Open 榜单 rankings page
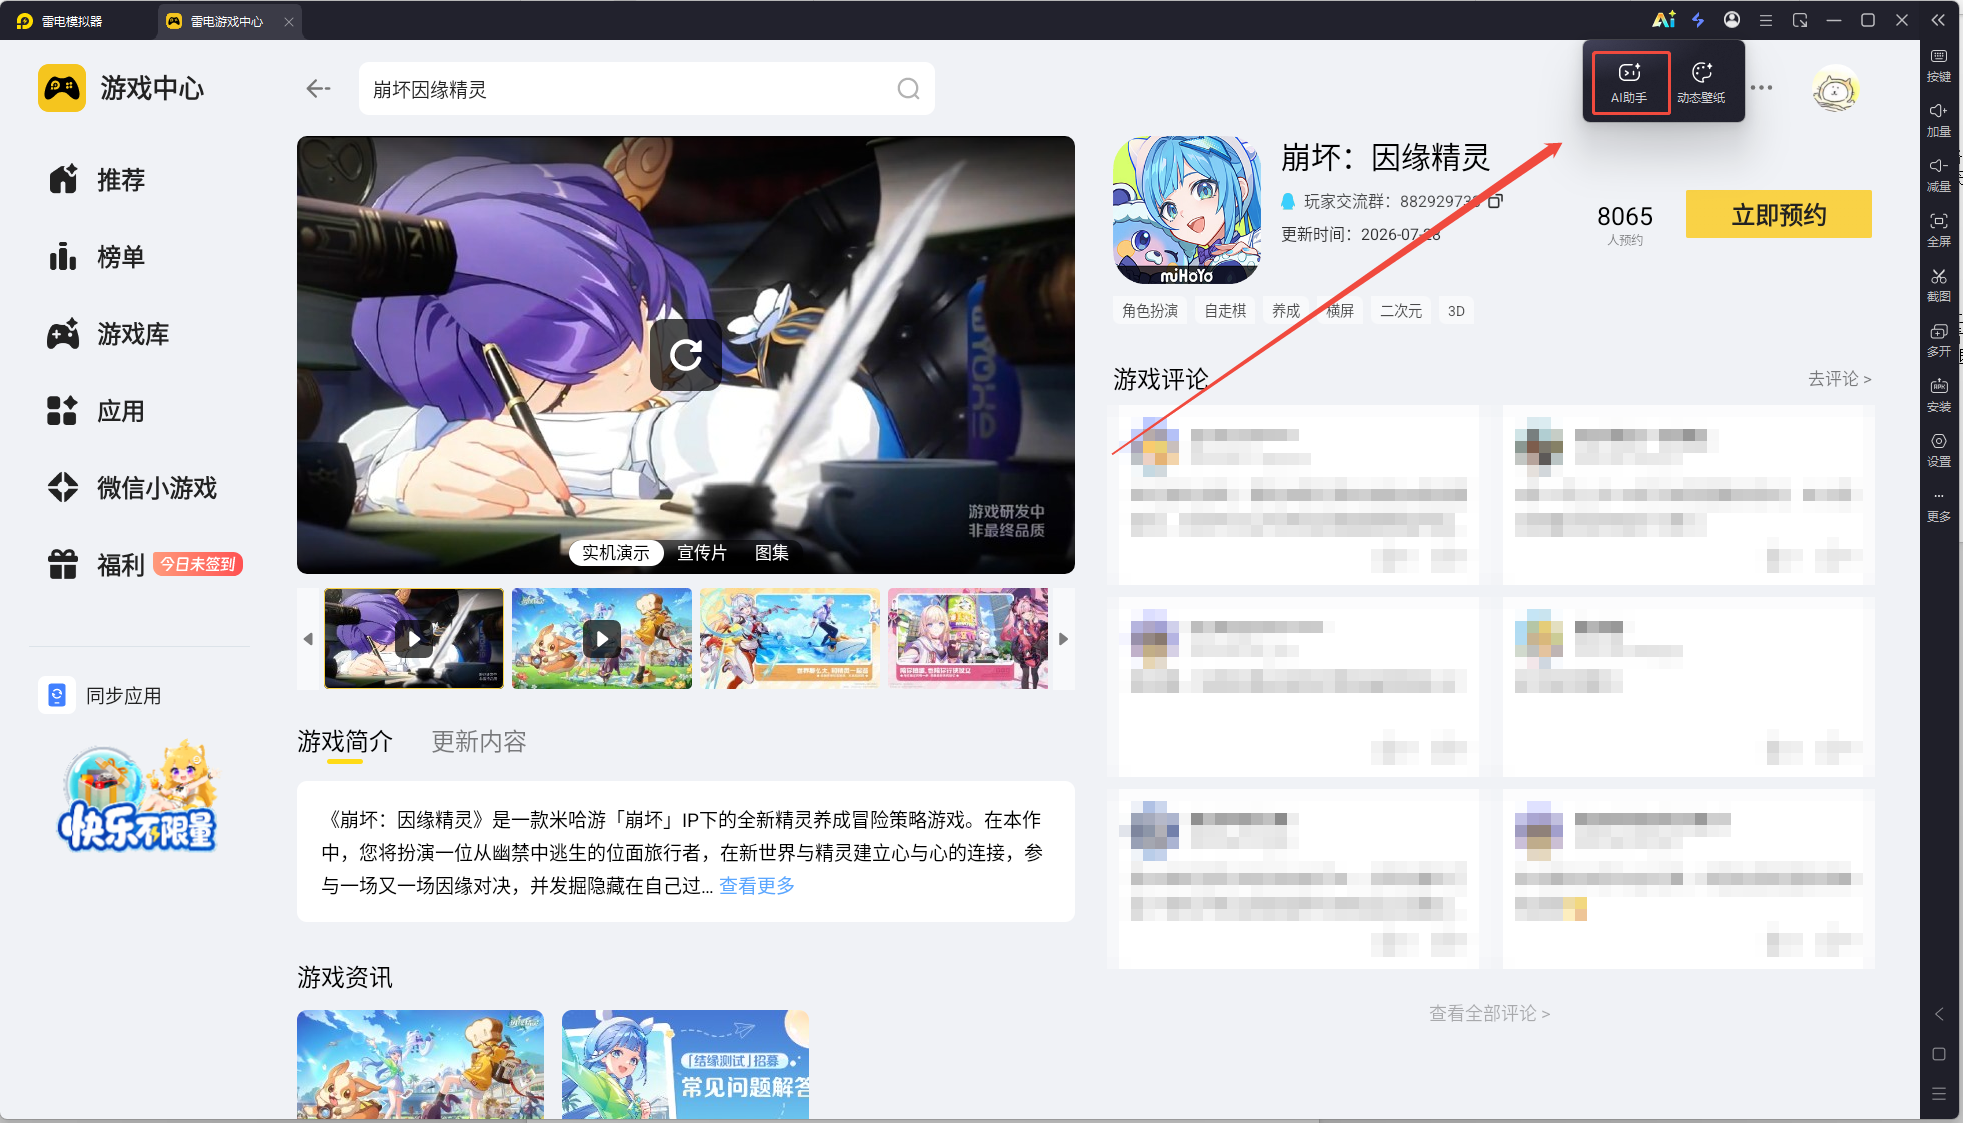The height and width of the screenshot is (1123, 1963). [x=97, y=257]
